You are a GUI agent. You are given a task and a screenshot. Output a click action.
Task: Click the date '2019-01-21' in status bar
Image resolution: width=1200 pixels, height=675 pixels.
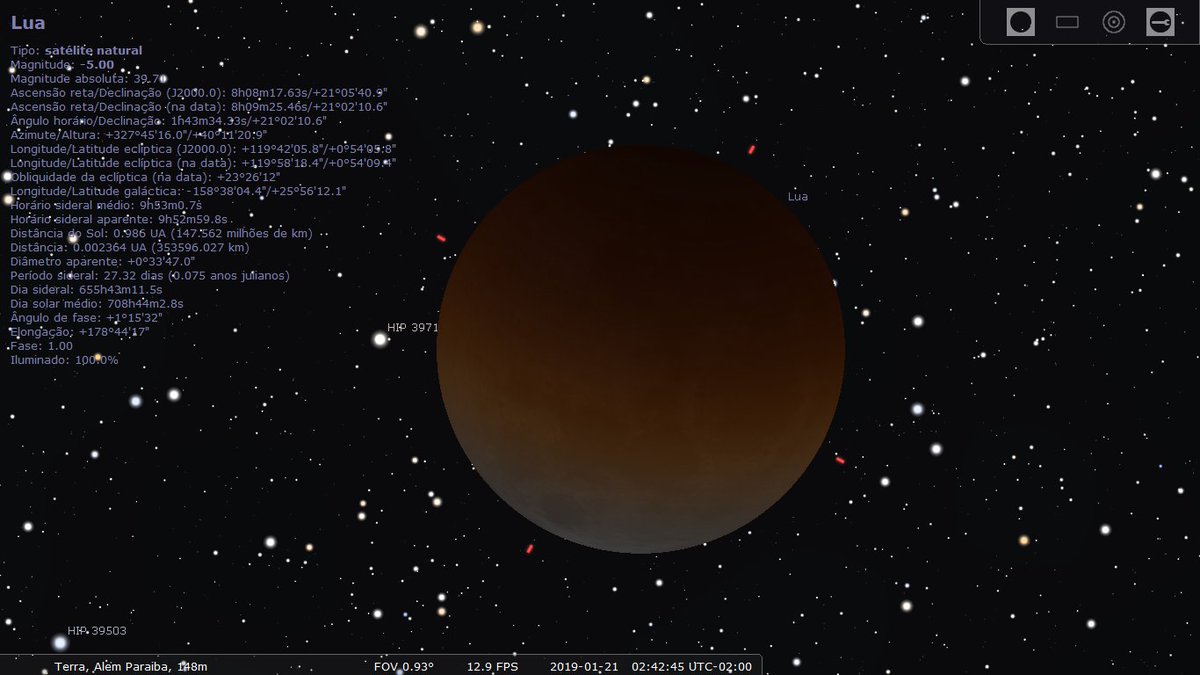coord(584,666)
